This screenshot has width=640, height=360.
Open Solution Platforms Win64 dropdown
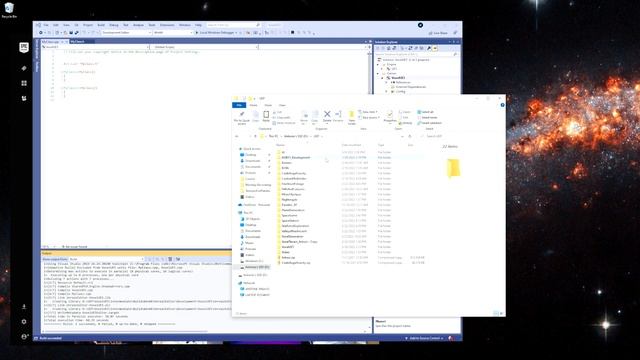[173, 33]
